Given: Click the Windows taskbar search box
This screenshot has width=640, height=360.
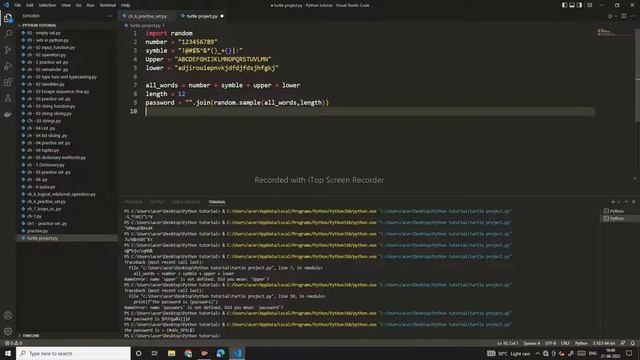Looking at the screenshot, I should point(73,353).
